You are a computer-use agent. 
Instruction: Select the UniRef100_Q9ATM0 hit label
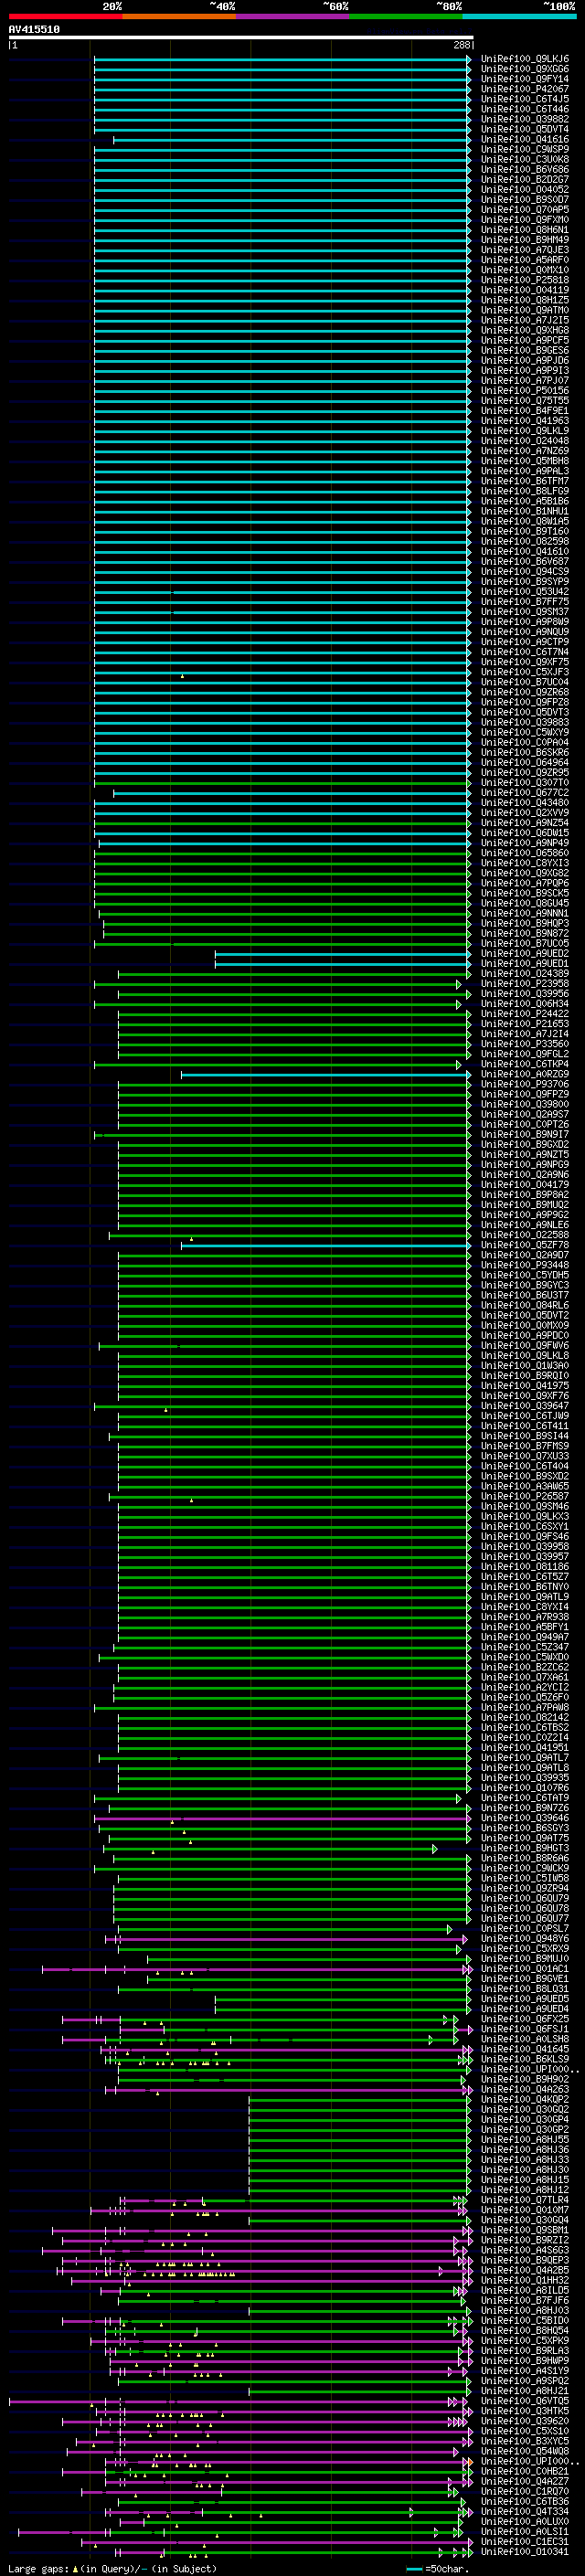pos(525,310)
